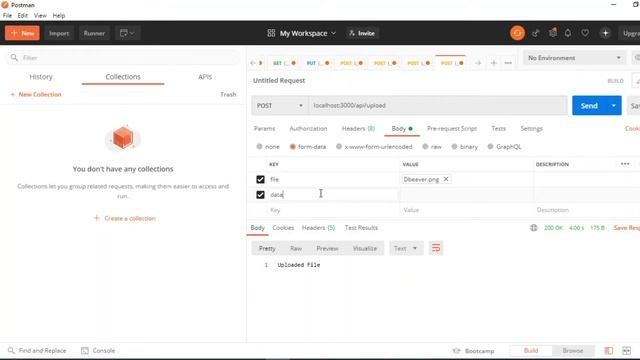
Task: Open the Help menu
Action: click(59, 16)
